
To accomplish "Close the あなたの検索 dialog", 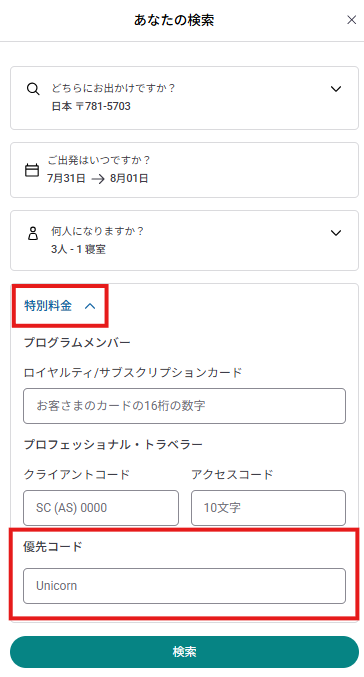I will pos(351,20).
